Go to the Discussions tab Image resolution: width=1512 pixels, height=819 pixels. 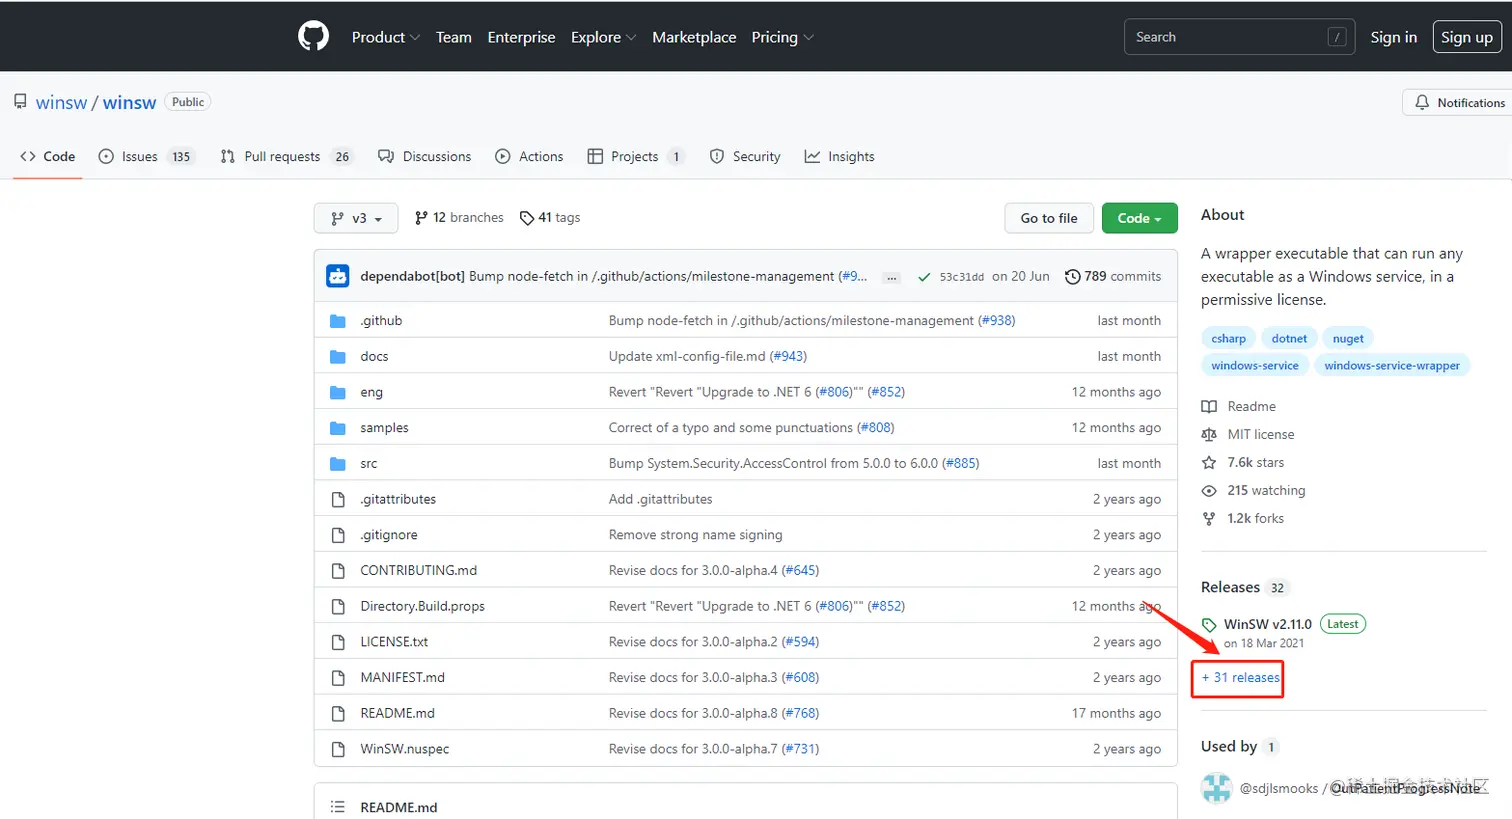pos(424,156)
